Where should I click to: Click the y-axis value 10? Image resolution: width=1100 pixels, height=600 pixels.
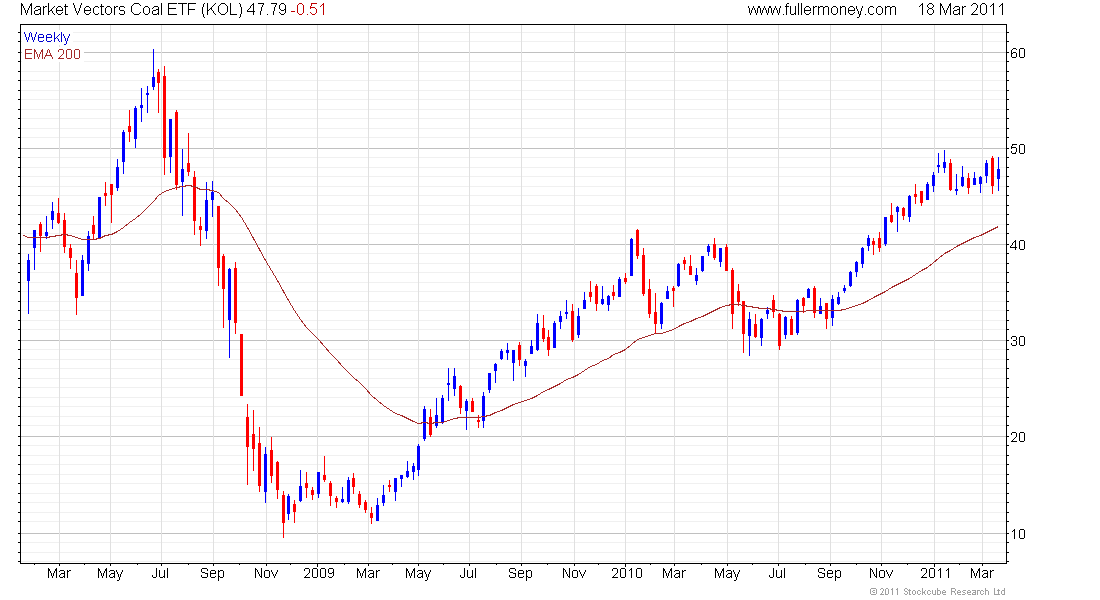(x=1018, y=534)
